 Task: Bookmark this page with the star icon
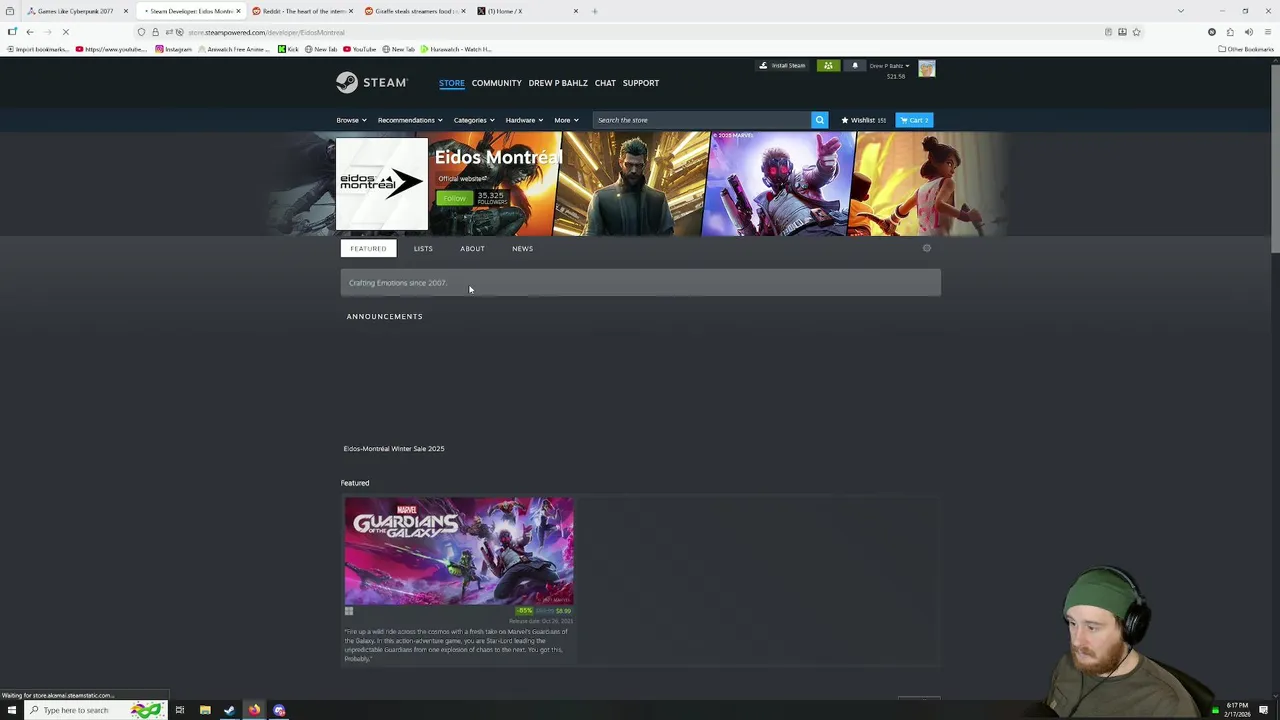point(1136,32)
